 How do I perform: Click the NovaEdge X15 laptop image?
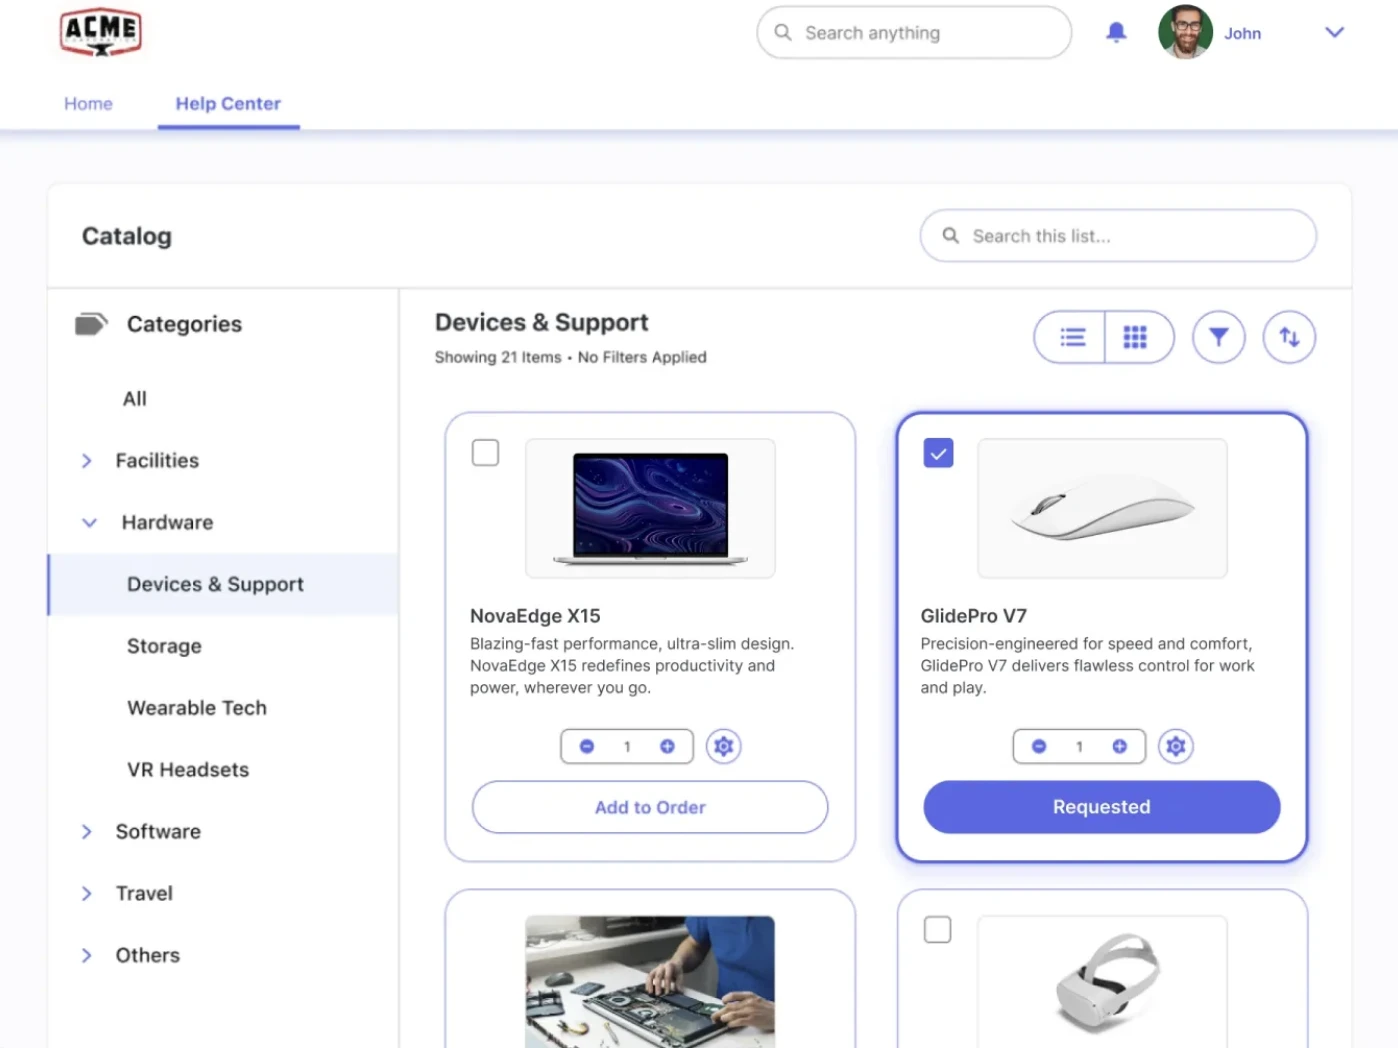(650, 508)
